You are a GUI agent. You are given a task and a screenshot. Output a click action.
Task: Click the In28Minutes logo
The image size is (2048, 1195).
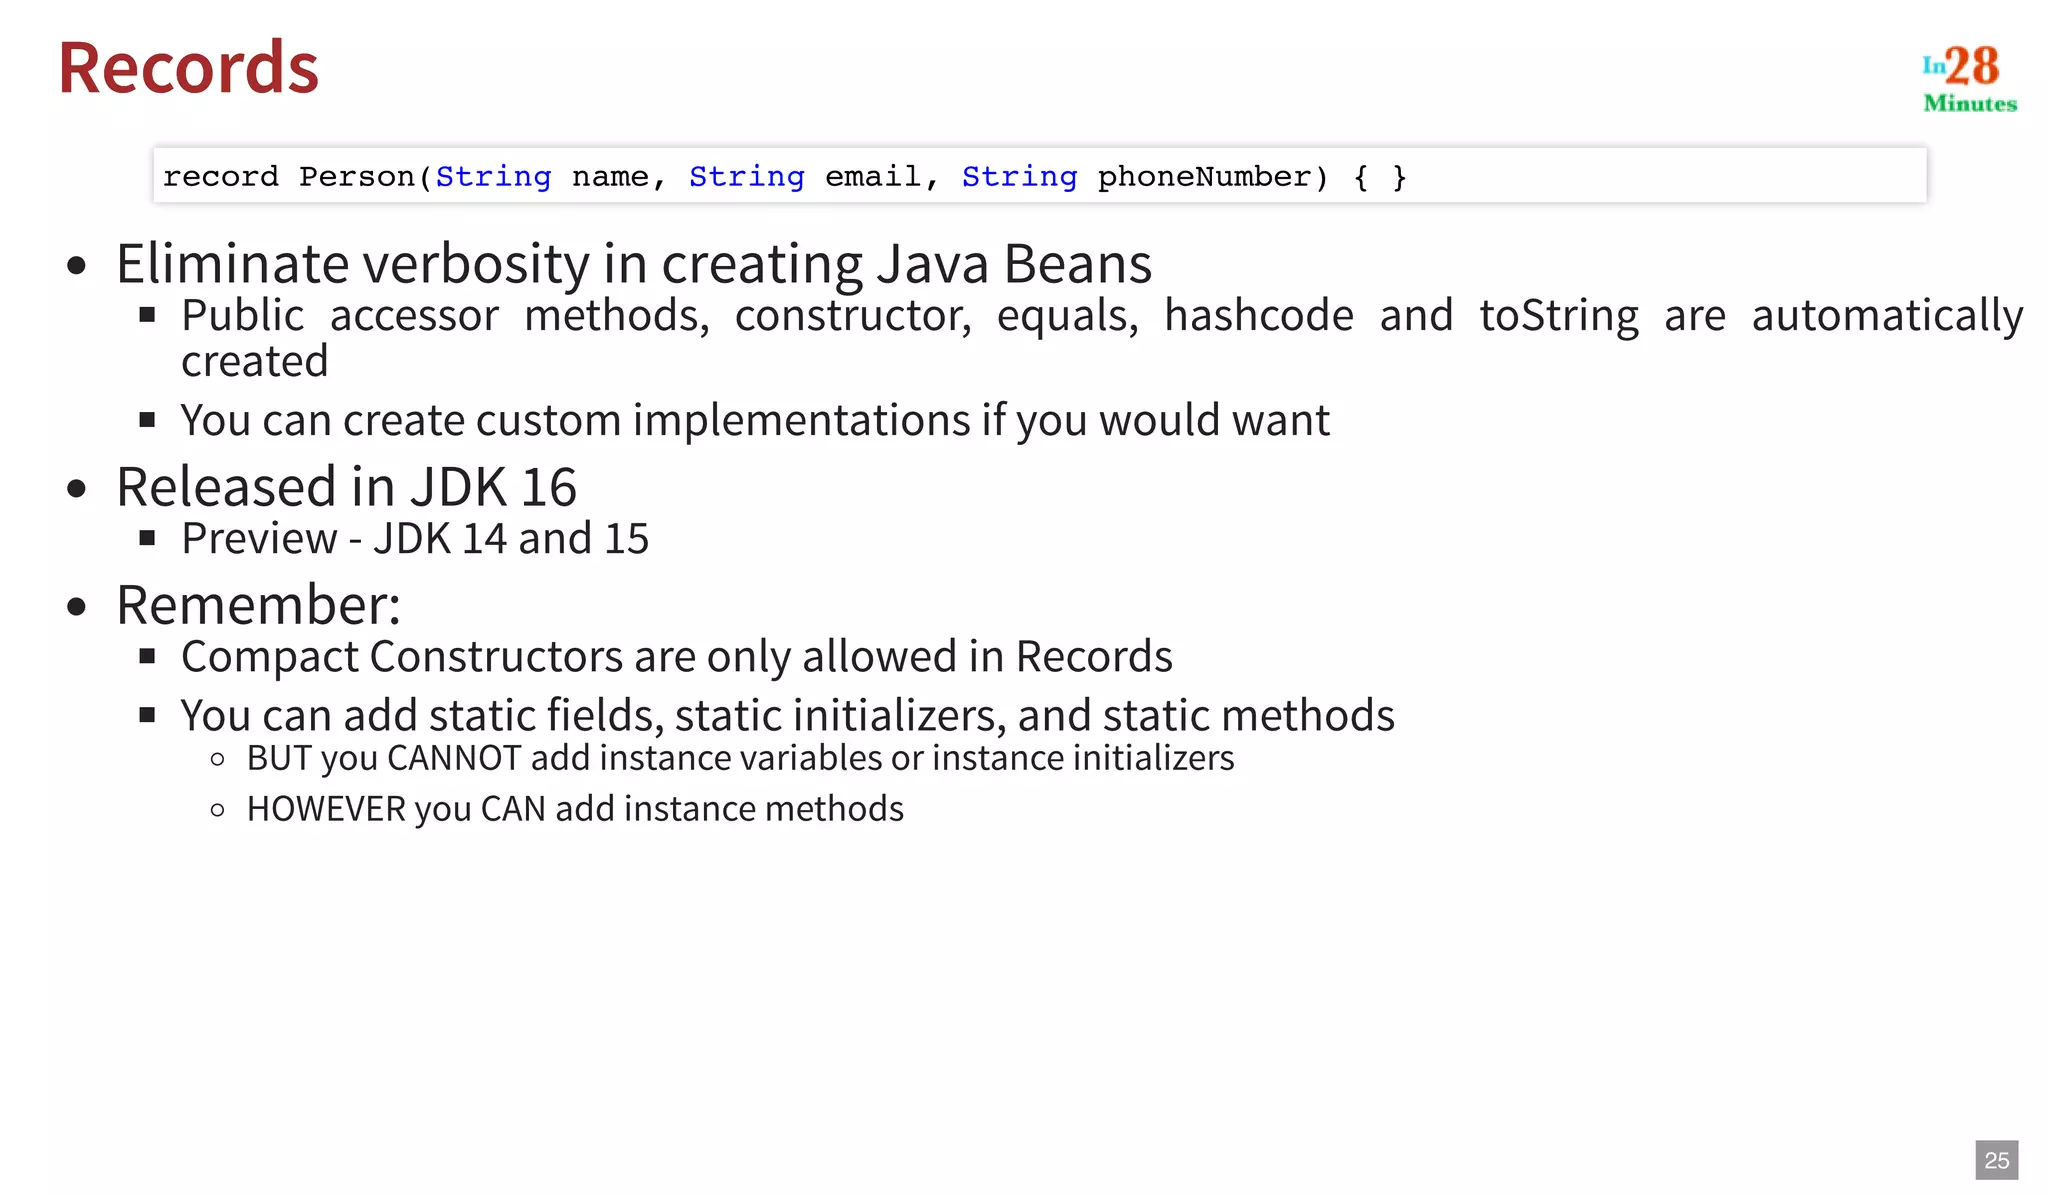tap(1969, 79)
